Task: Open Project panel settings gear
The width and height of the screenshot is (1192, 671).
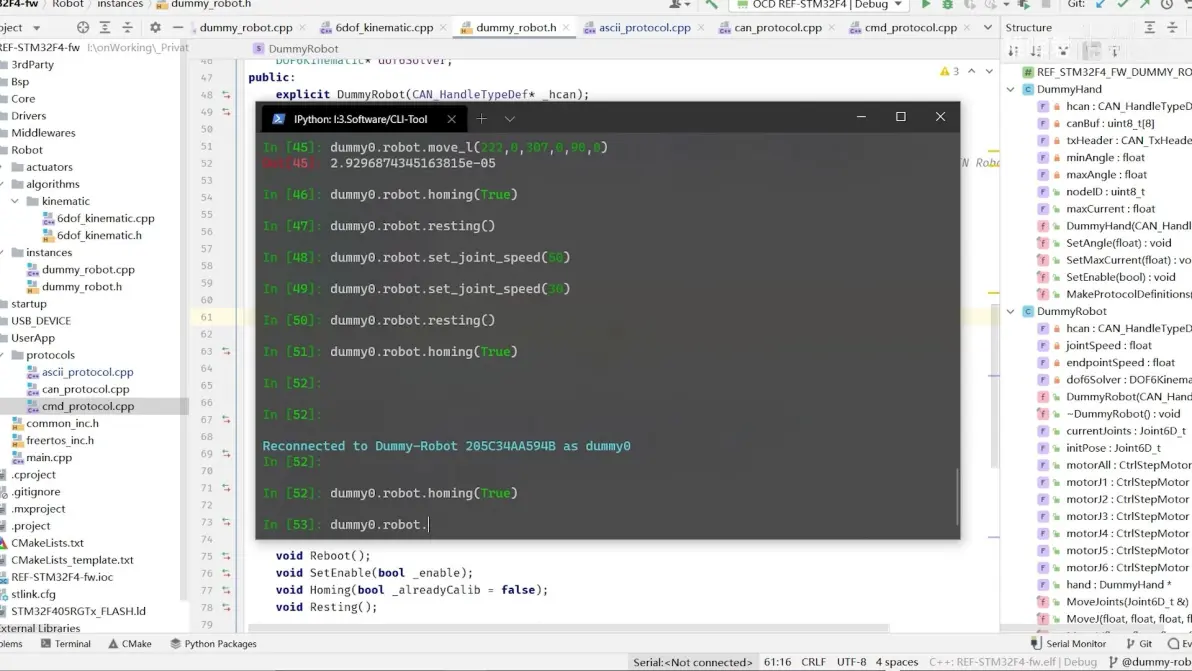Action: click(x=155, y=27)
